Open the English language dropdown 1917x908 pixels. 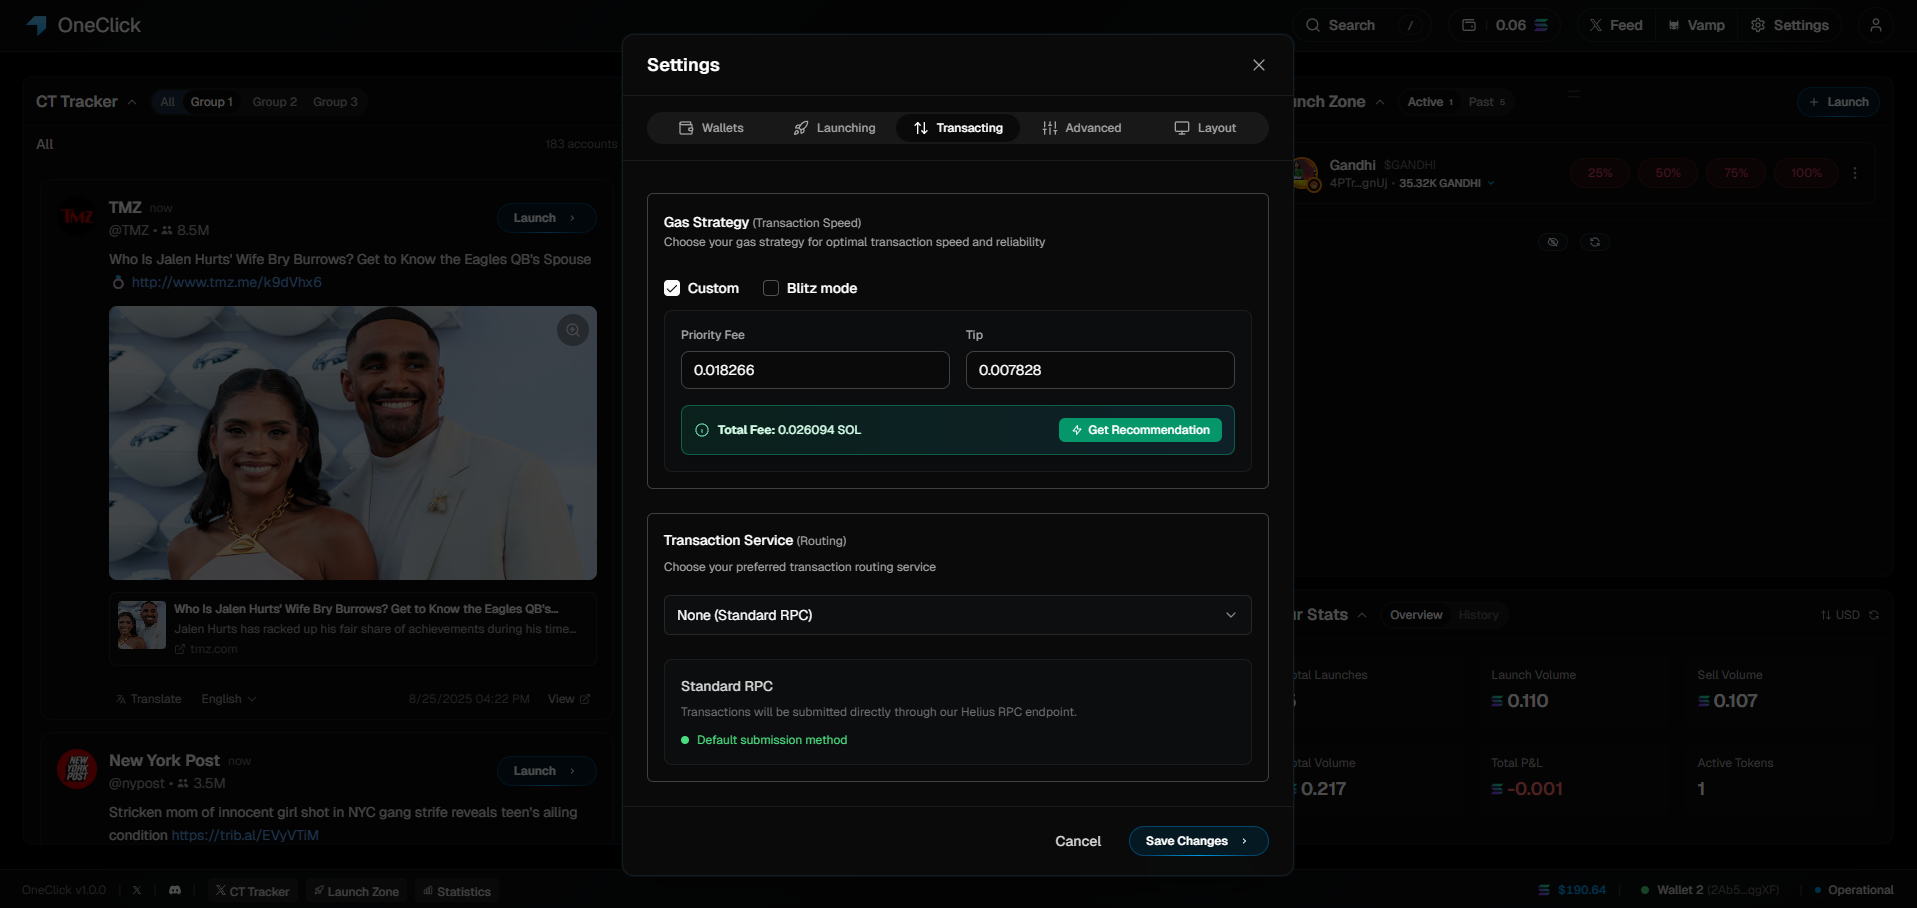pyautogui.click(x=229, y=699)
